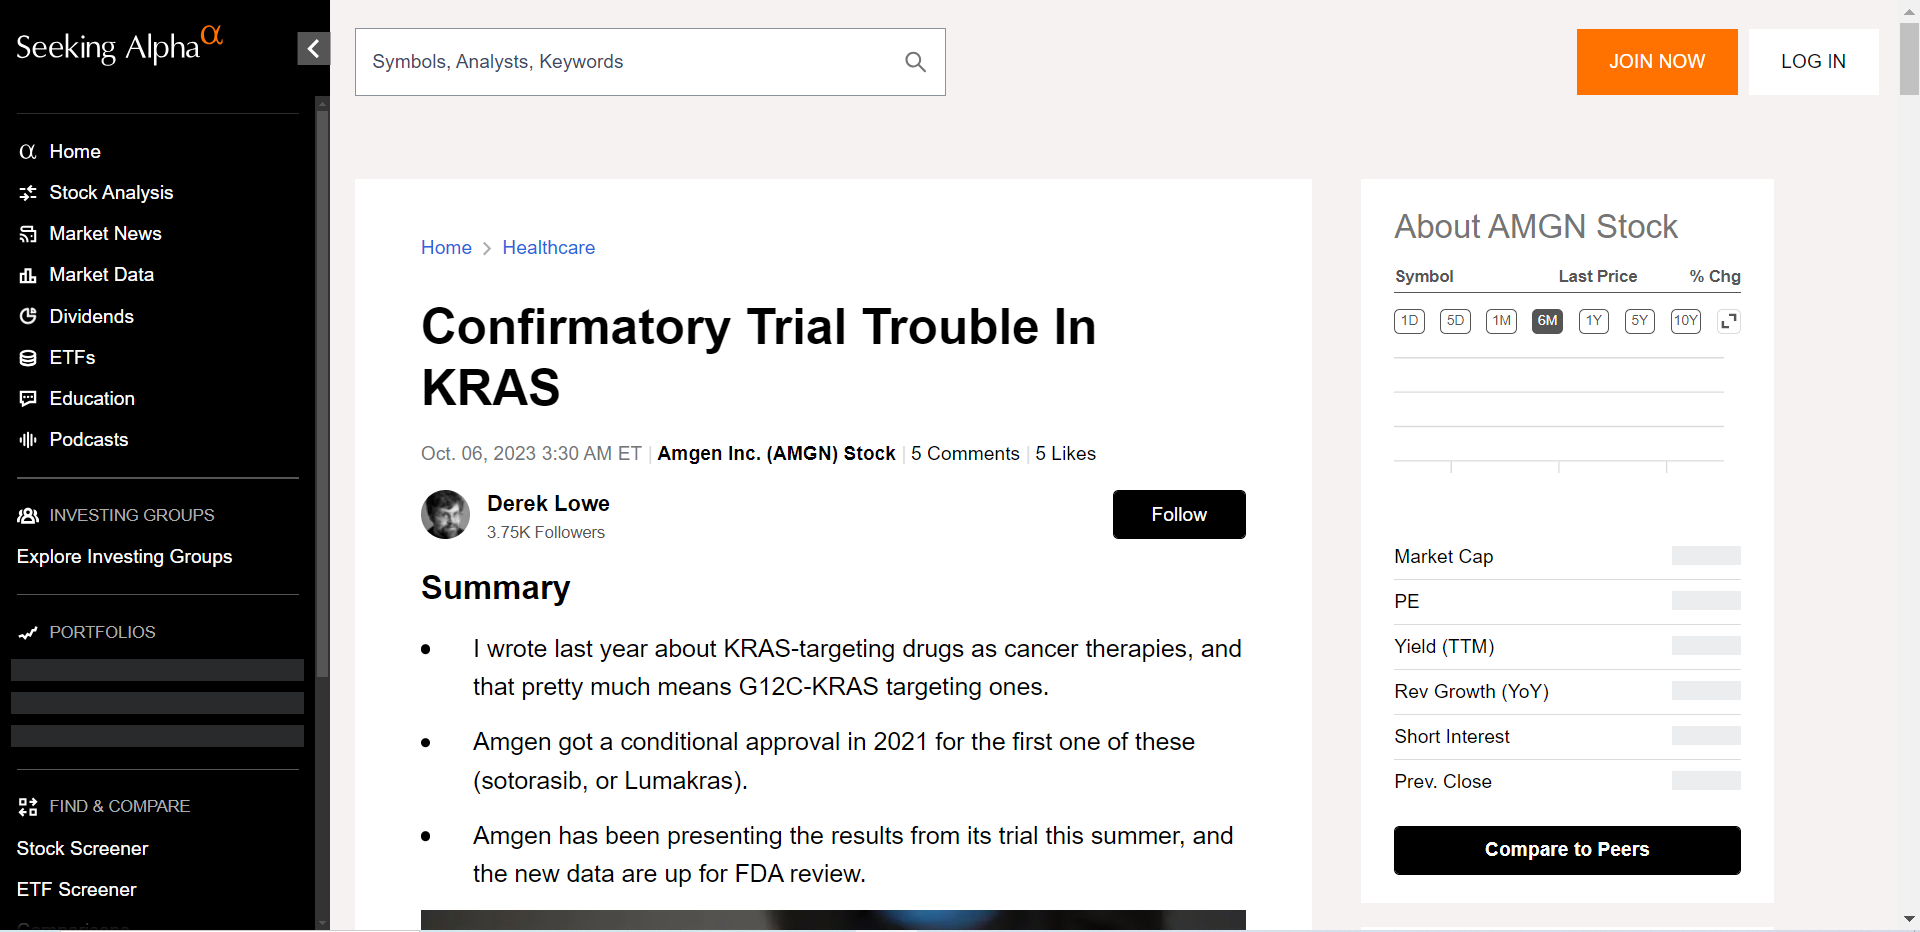Click the 3.75K Followers text
This screenshot has width=1920, height=932.
click(546, 533)
